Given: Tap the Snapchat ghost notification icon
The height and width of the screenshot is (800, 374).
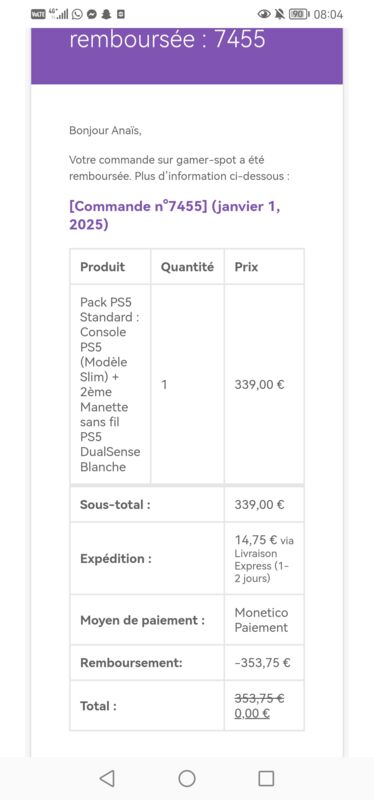Looking at the screenshot, I should pyautogui.click(x=106, y=14).
